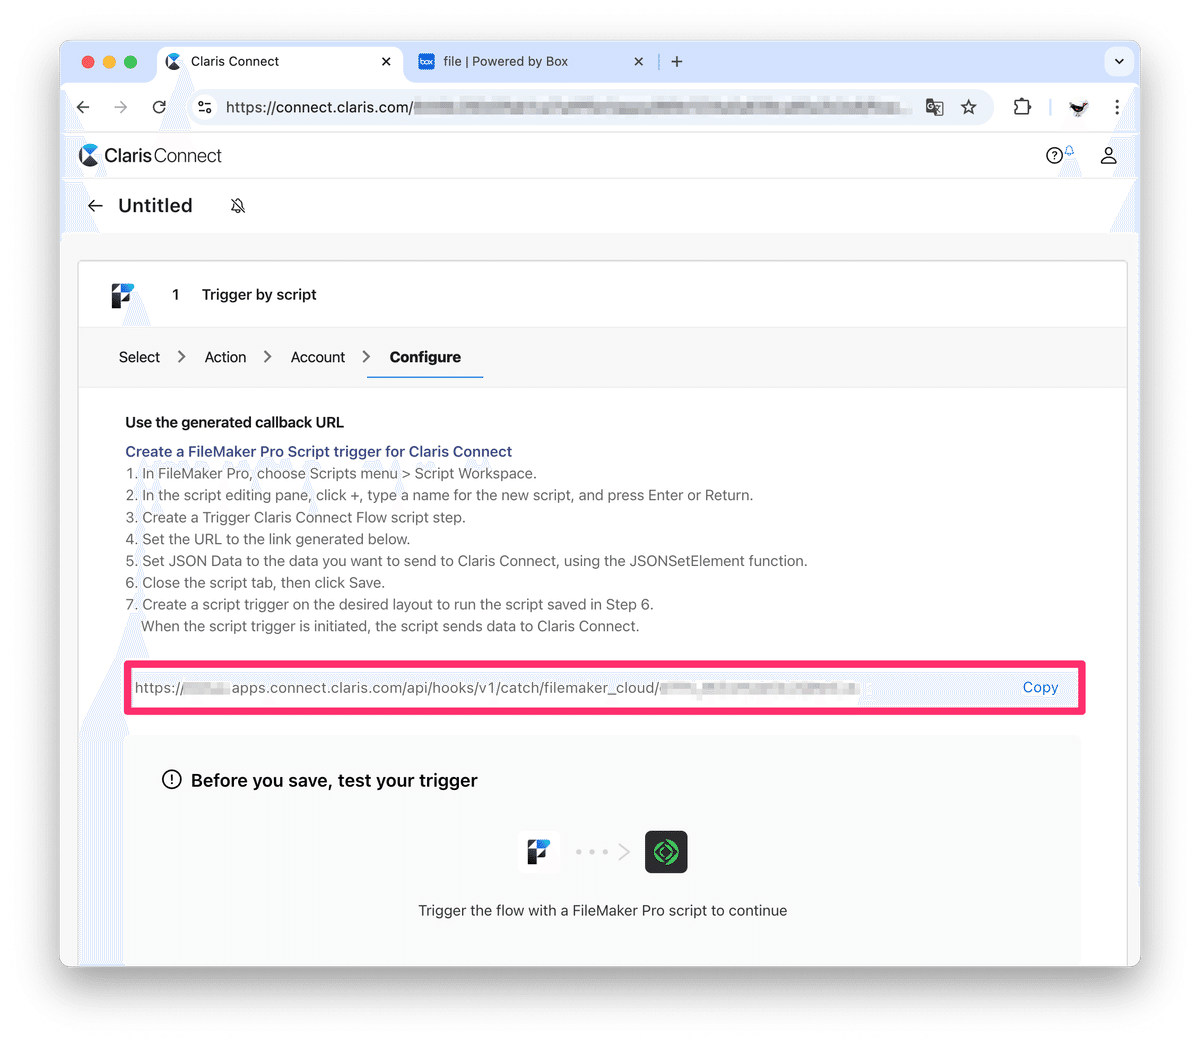This screenshot has width=1200, height=1045.
Task: Click the chevron after the Select step
Action: pos(181,356)
